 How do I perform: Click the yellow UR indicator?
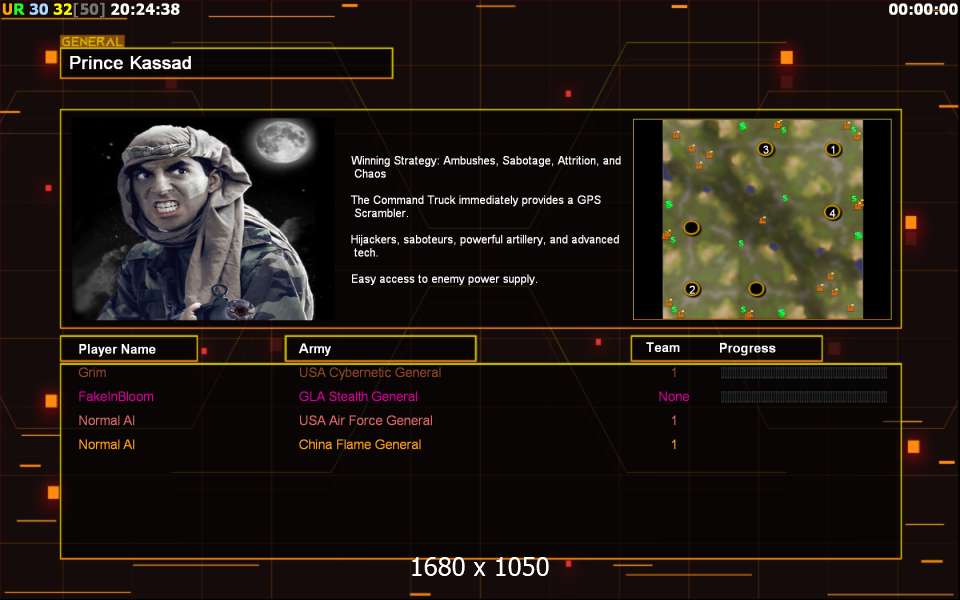pyautogui.click(x=13, y=9)
